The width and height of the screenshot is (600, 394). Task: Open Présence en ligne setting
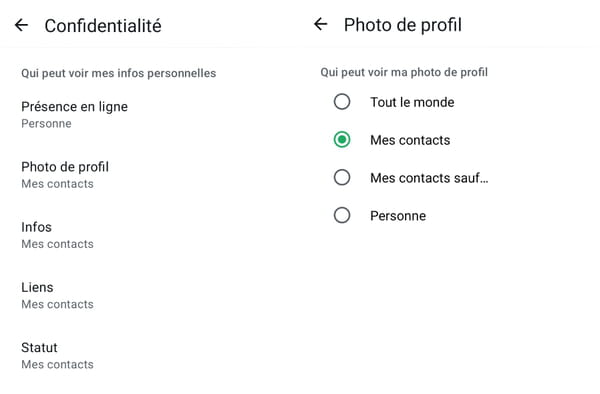(150, 115)
